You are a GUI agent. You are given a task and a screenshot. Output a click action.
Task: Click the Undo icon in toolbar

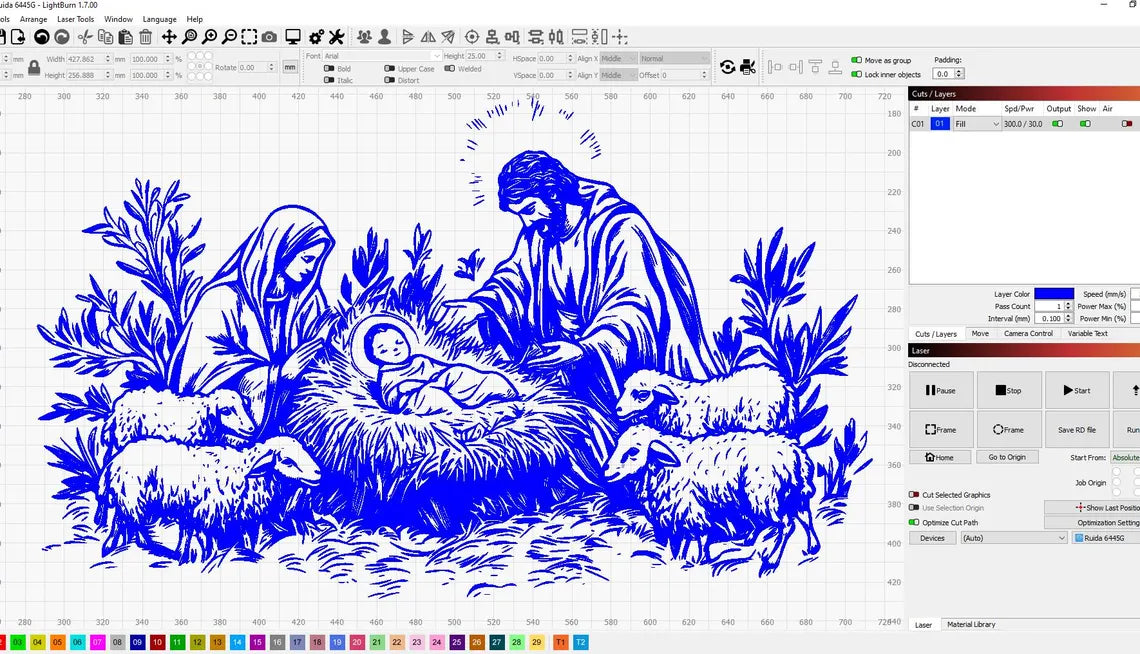pyautogui.click(x=41, y=37)
